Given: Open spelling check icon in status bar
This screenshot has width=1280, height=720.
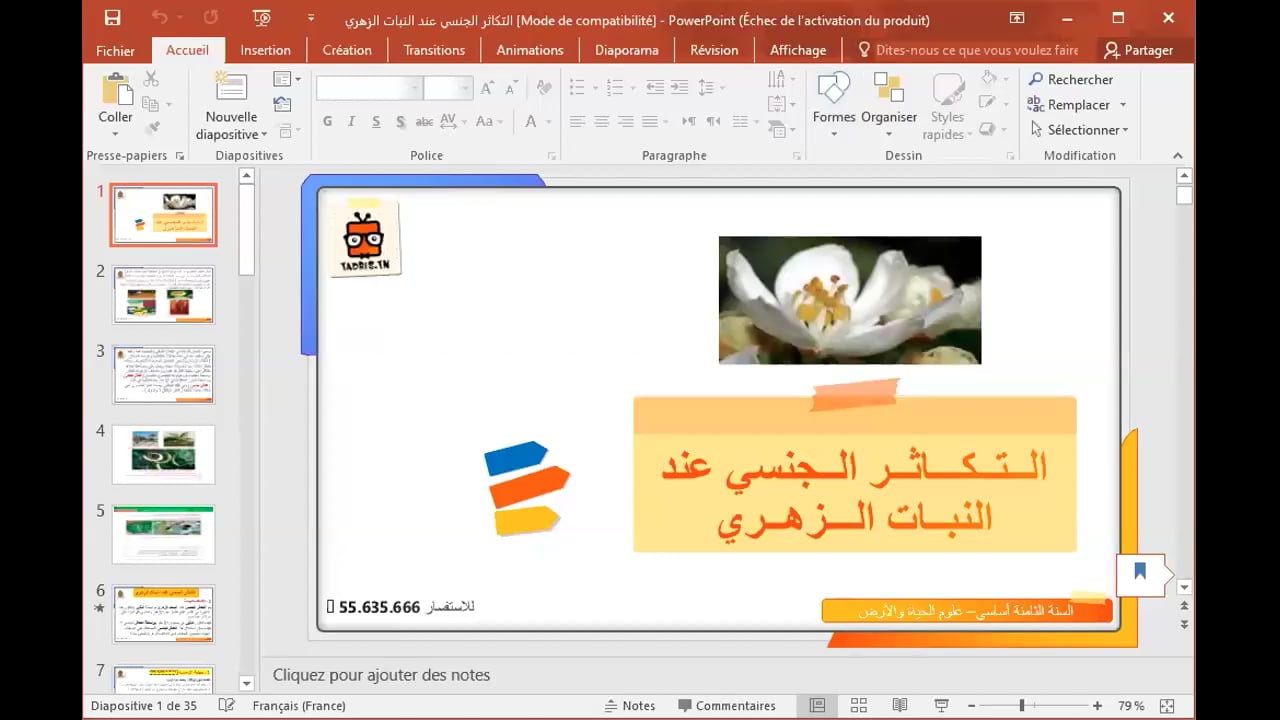Looking at the screenshot, I should point(227,705).
